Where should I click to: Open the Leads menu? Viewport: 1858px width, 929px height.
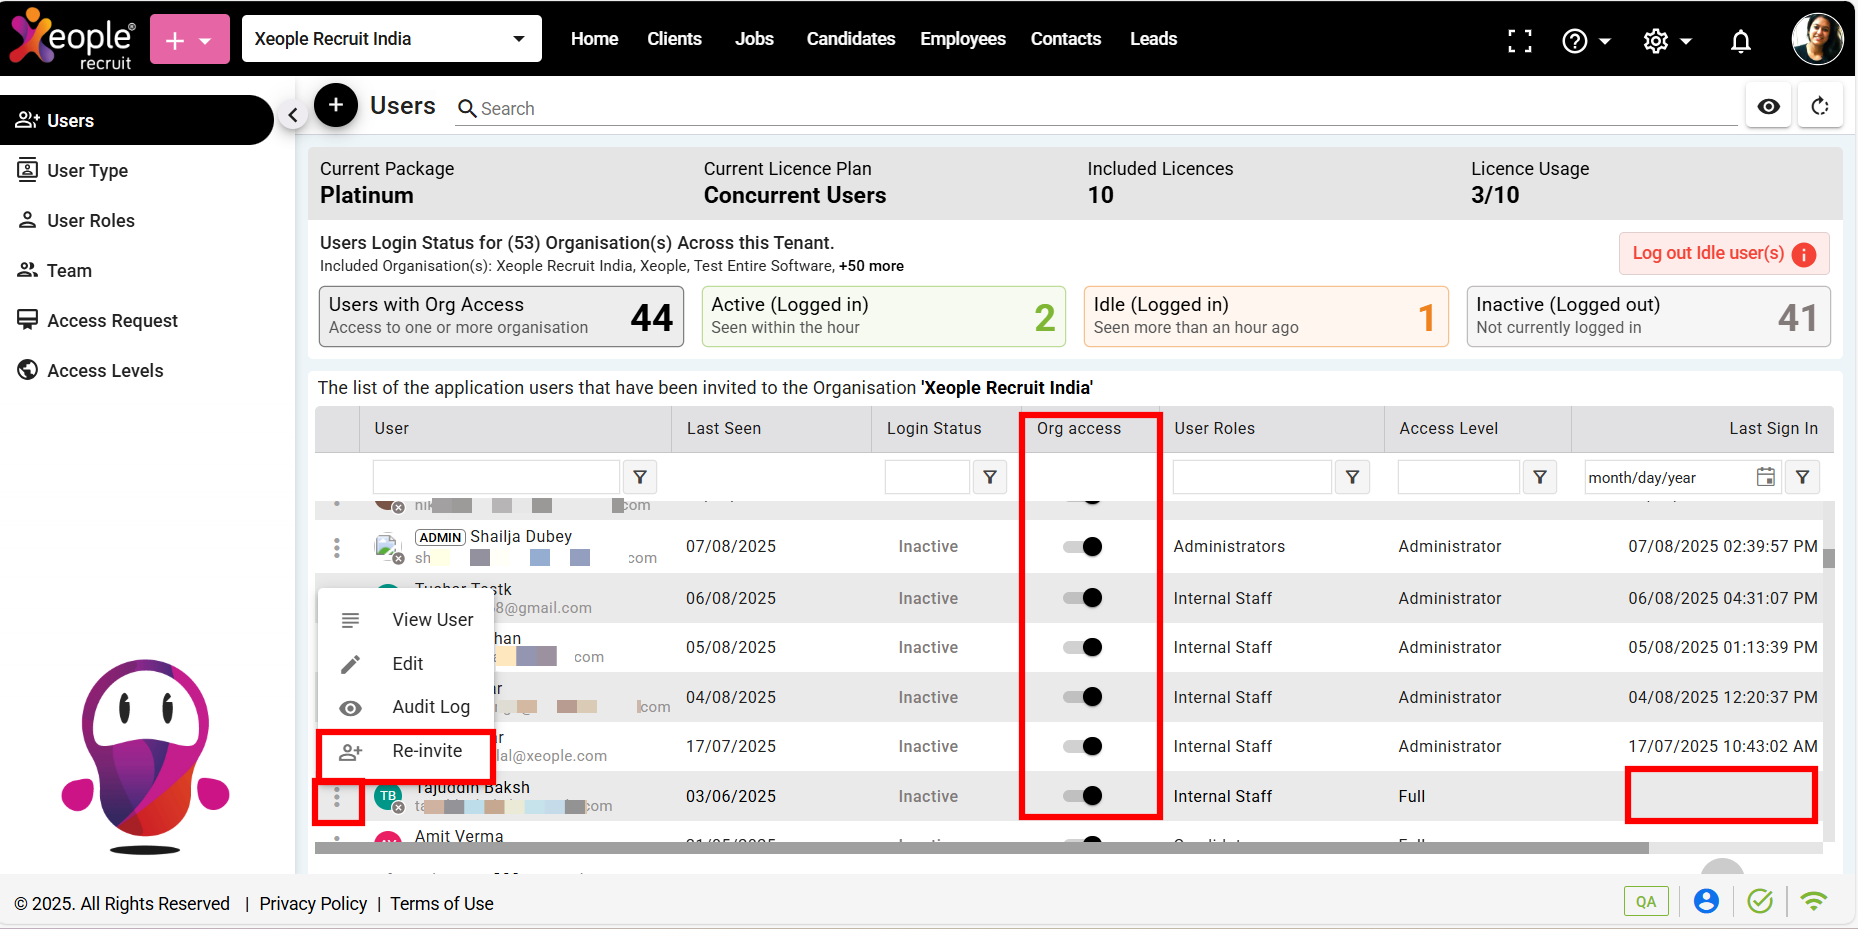[x=1153, y=39]
